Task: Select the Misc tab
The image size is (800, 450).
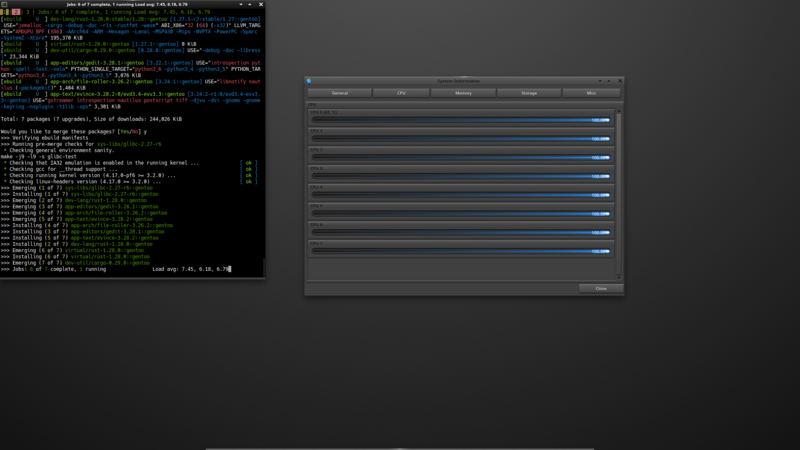Action: [591, 93]
